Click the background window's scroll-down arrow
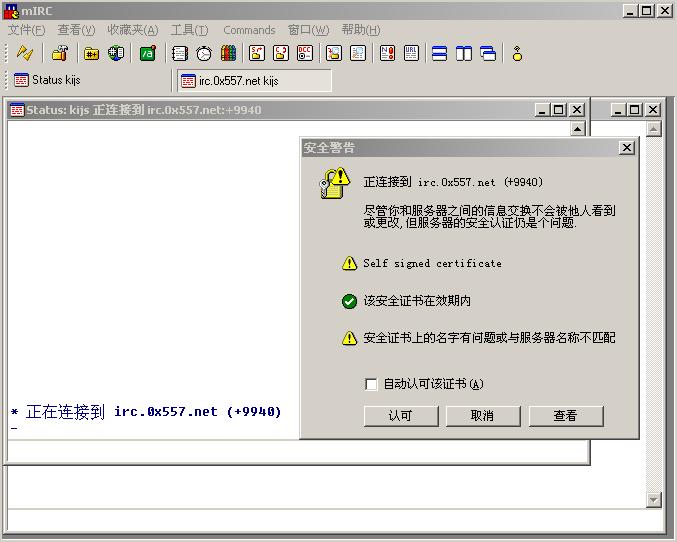677x542 pixels. 654,500
